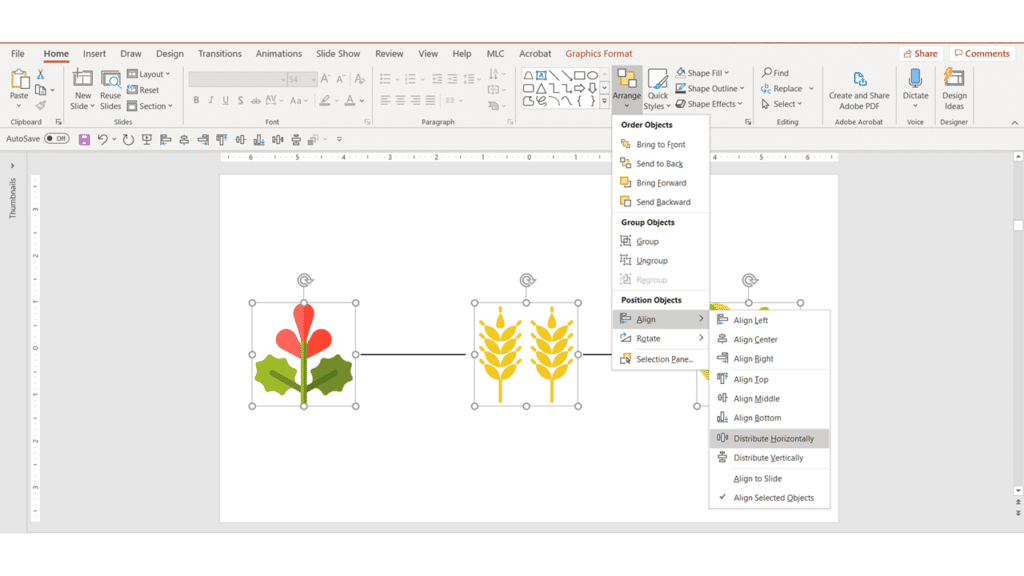Viewport: 1024px width, 576px height.
Task: Open the Layout dropdown
Action: 154,74
